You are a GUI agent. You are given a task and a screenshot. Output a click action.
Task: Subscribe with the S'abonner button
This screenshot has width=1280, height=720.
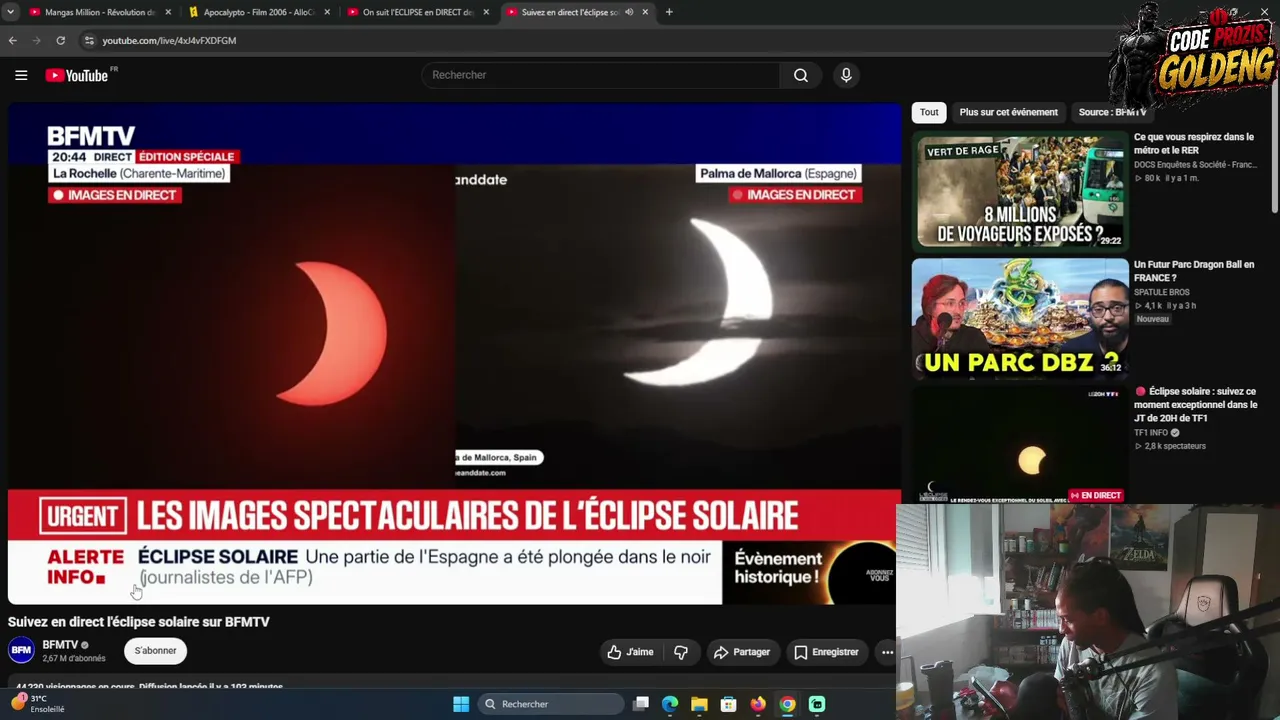(x=155, y=651)
